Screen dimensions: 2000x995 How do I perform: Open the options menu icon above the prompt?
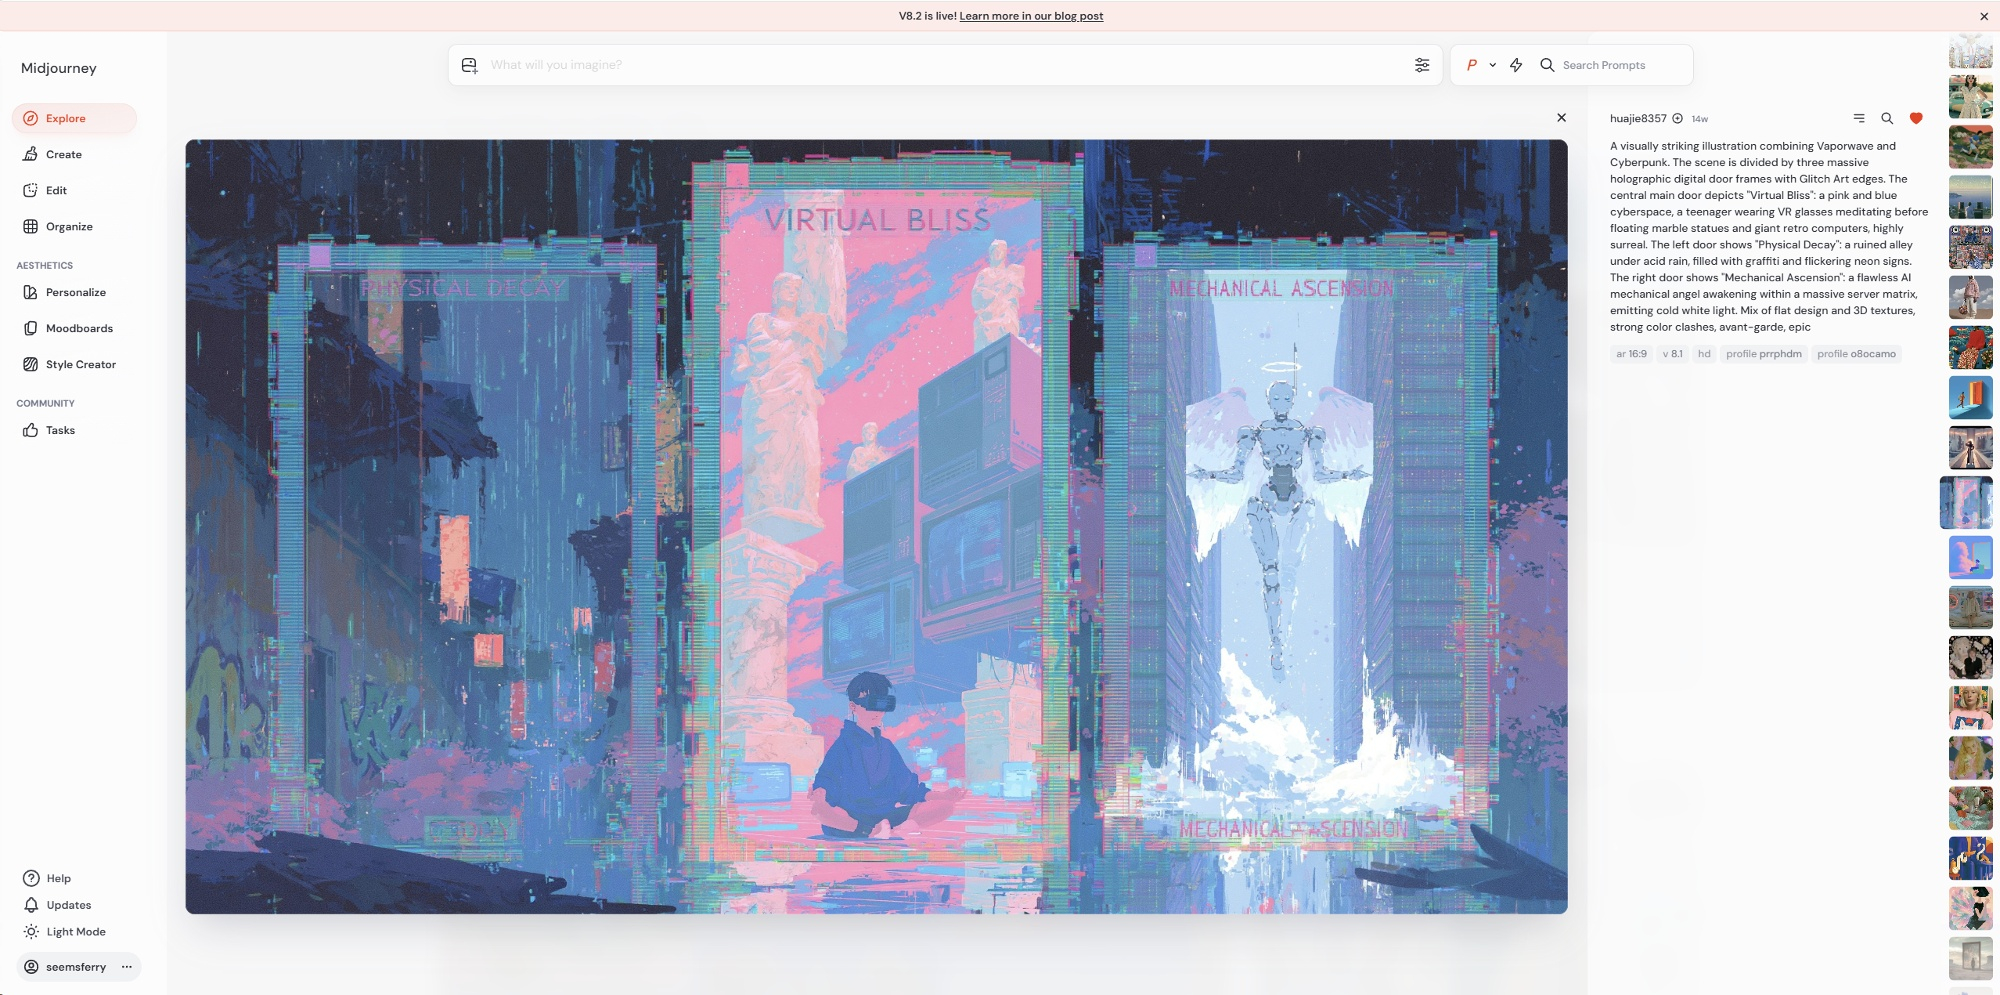(x=1859, y=118)
